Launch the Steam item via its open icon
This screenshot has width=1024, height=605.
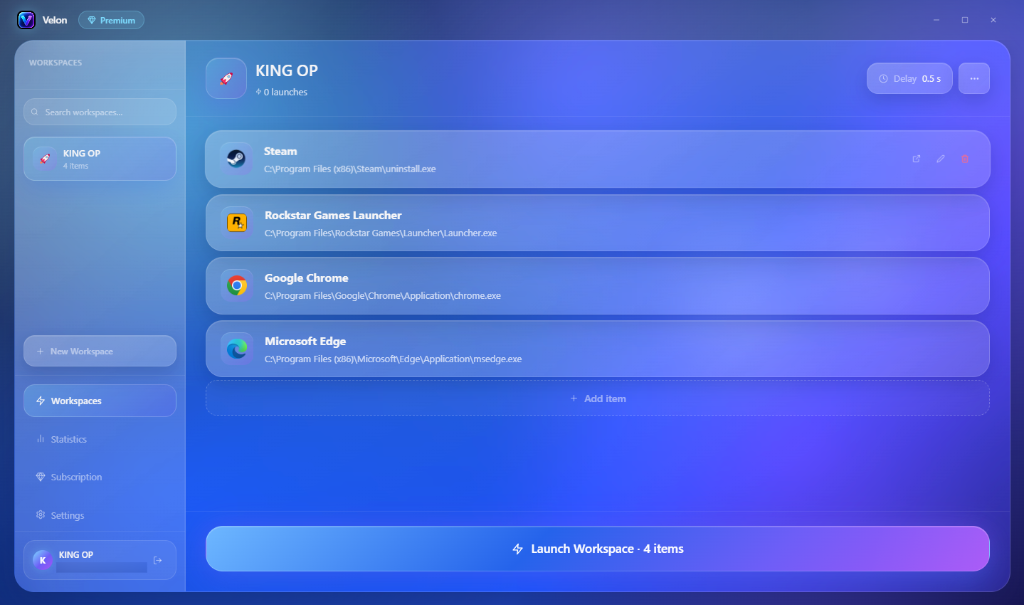[x=916, y=159]
